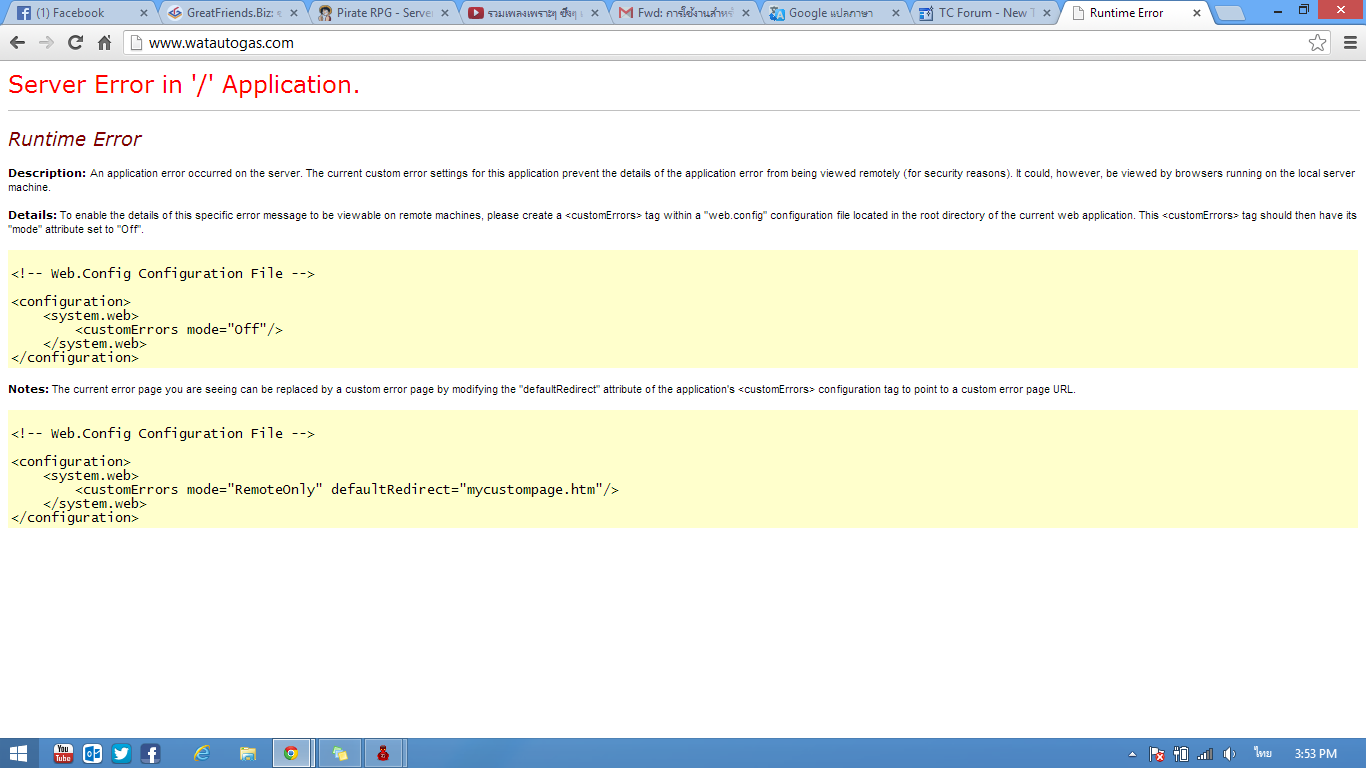The height and width of the screenshot is (768, 1366).
Task: Open the Facebook taskbar shortcut
Action: tap(150, 753)
